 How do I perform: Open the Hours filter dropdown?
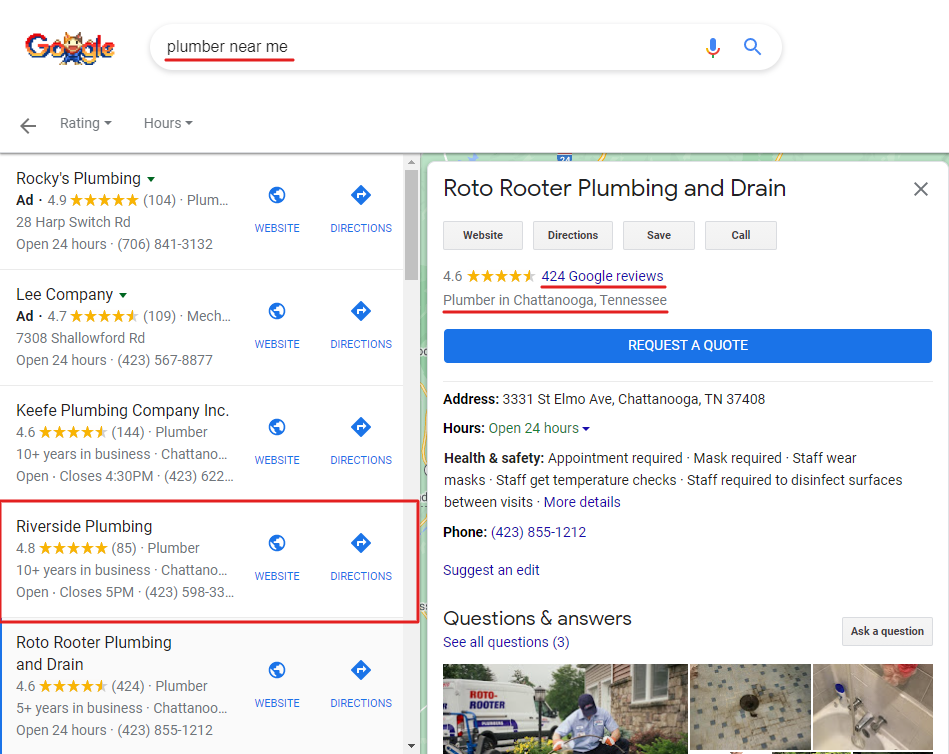tap(168, 123)
